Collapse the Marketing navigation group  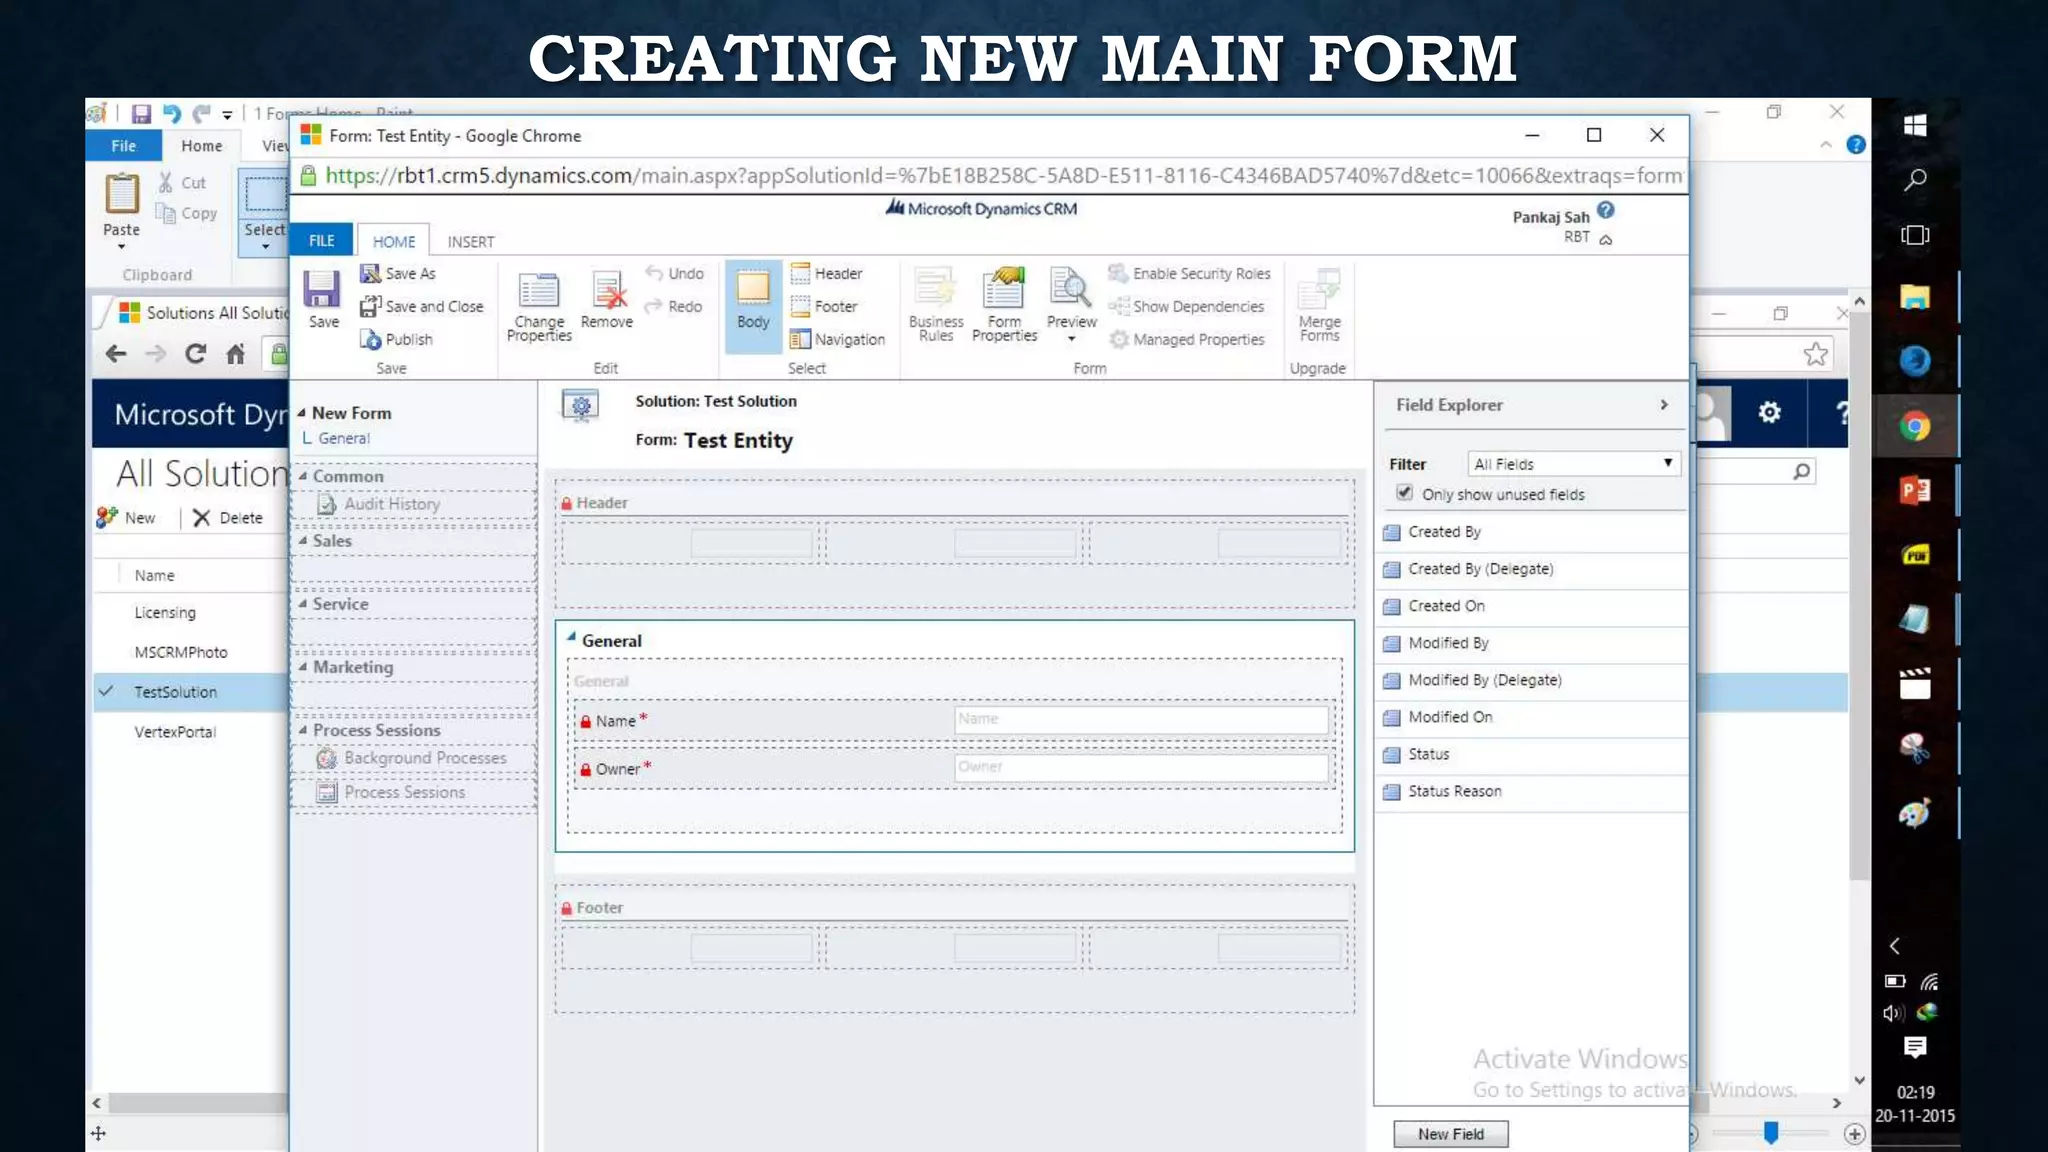(x=303, y=667)
